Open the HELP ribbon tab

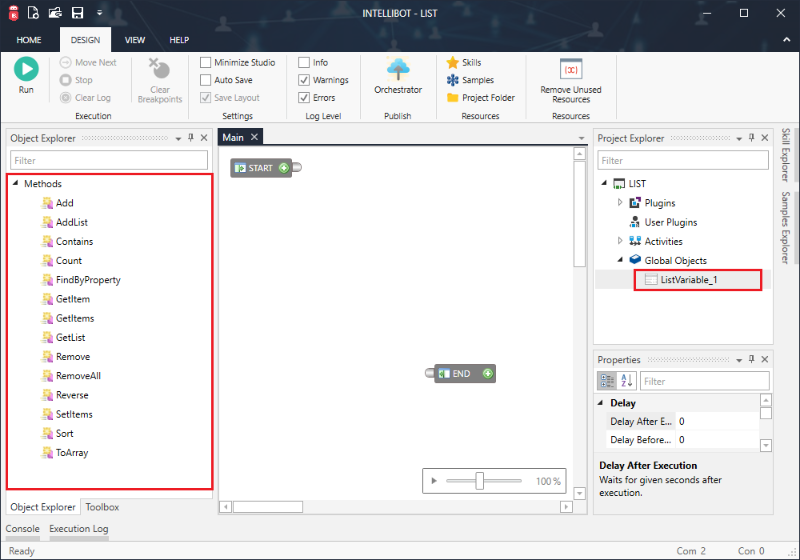179,40
